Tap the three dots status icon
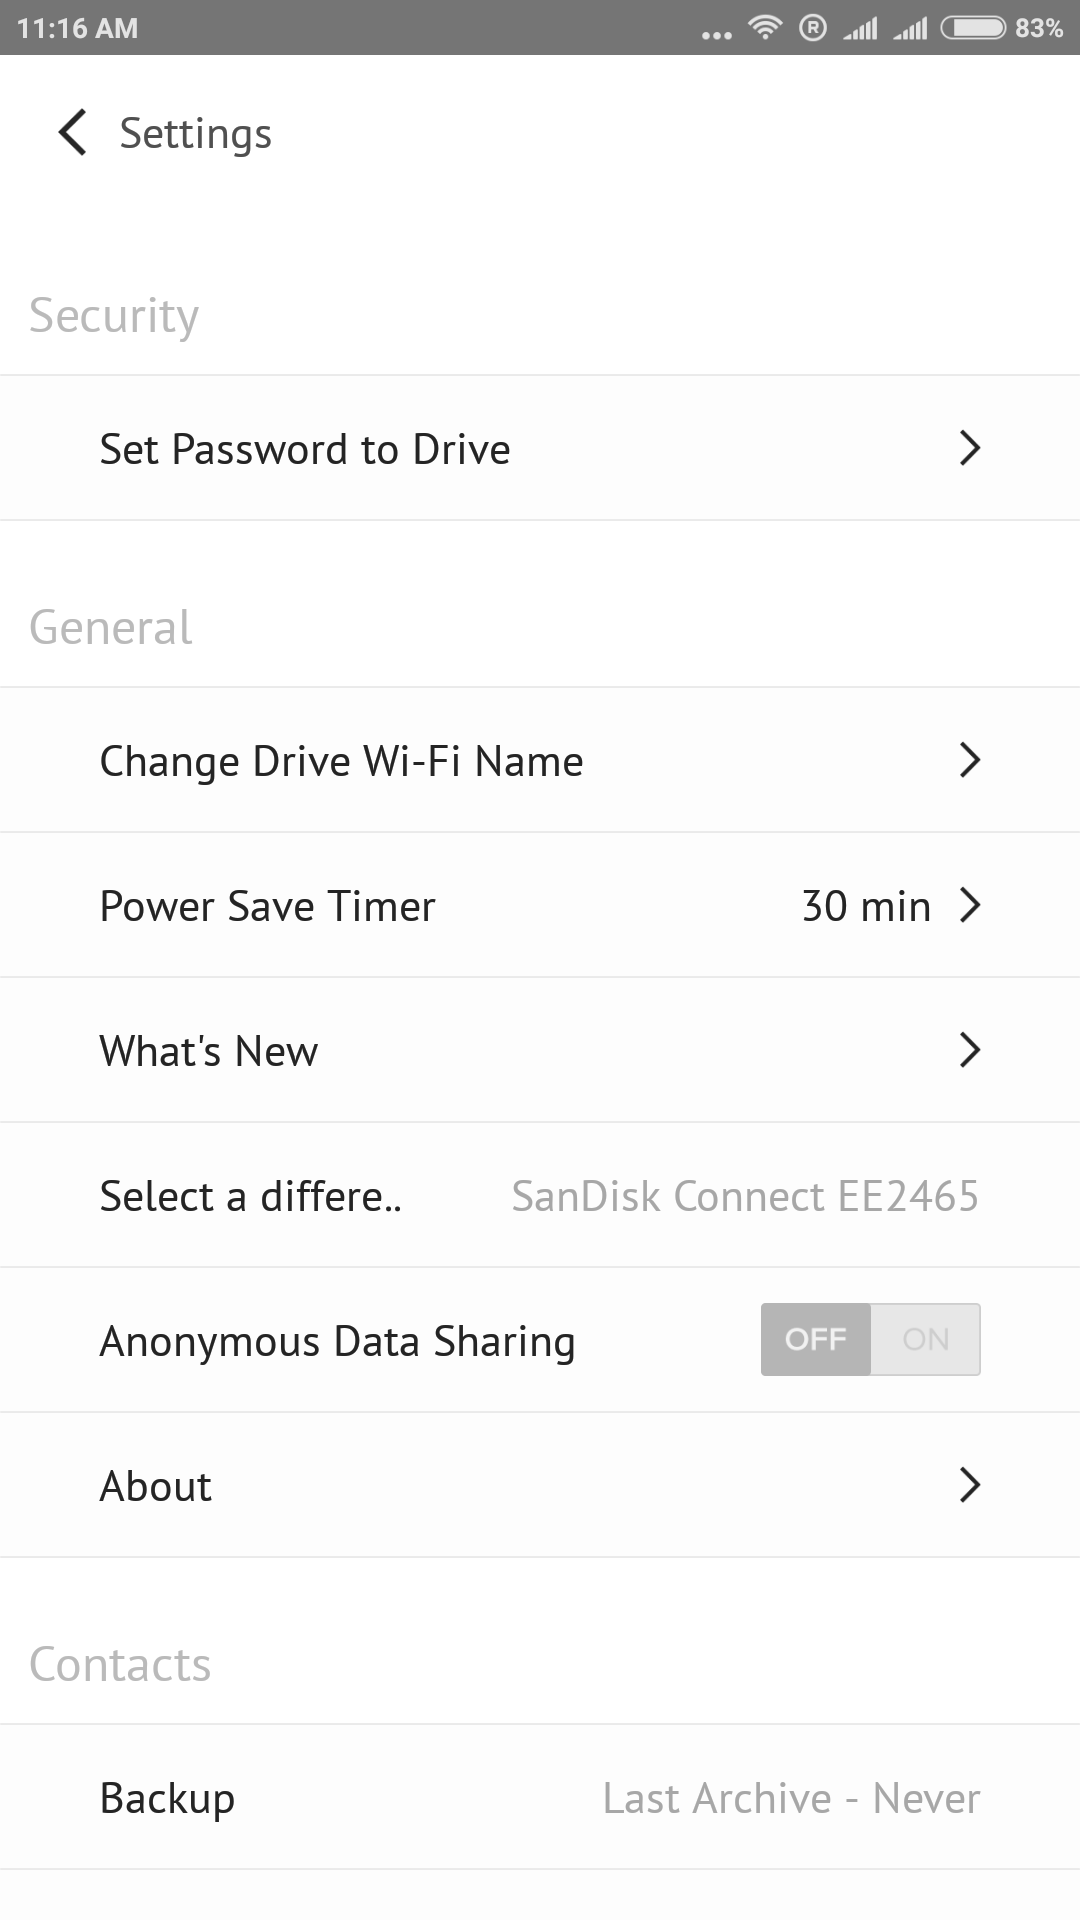Screen dimensions: 1080x1920 point(716,35)
